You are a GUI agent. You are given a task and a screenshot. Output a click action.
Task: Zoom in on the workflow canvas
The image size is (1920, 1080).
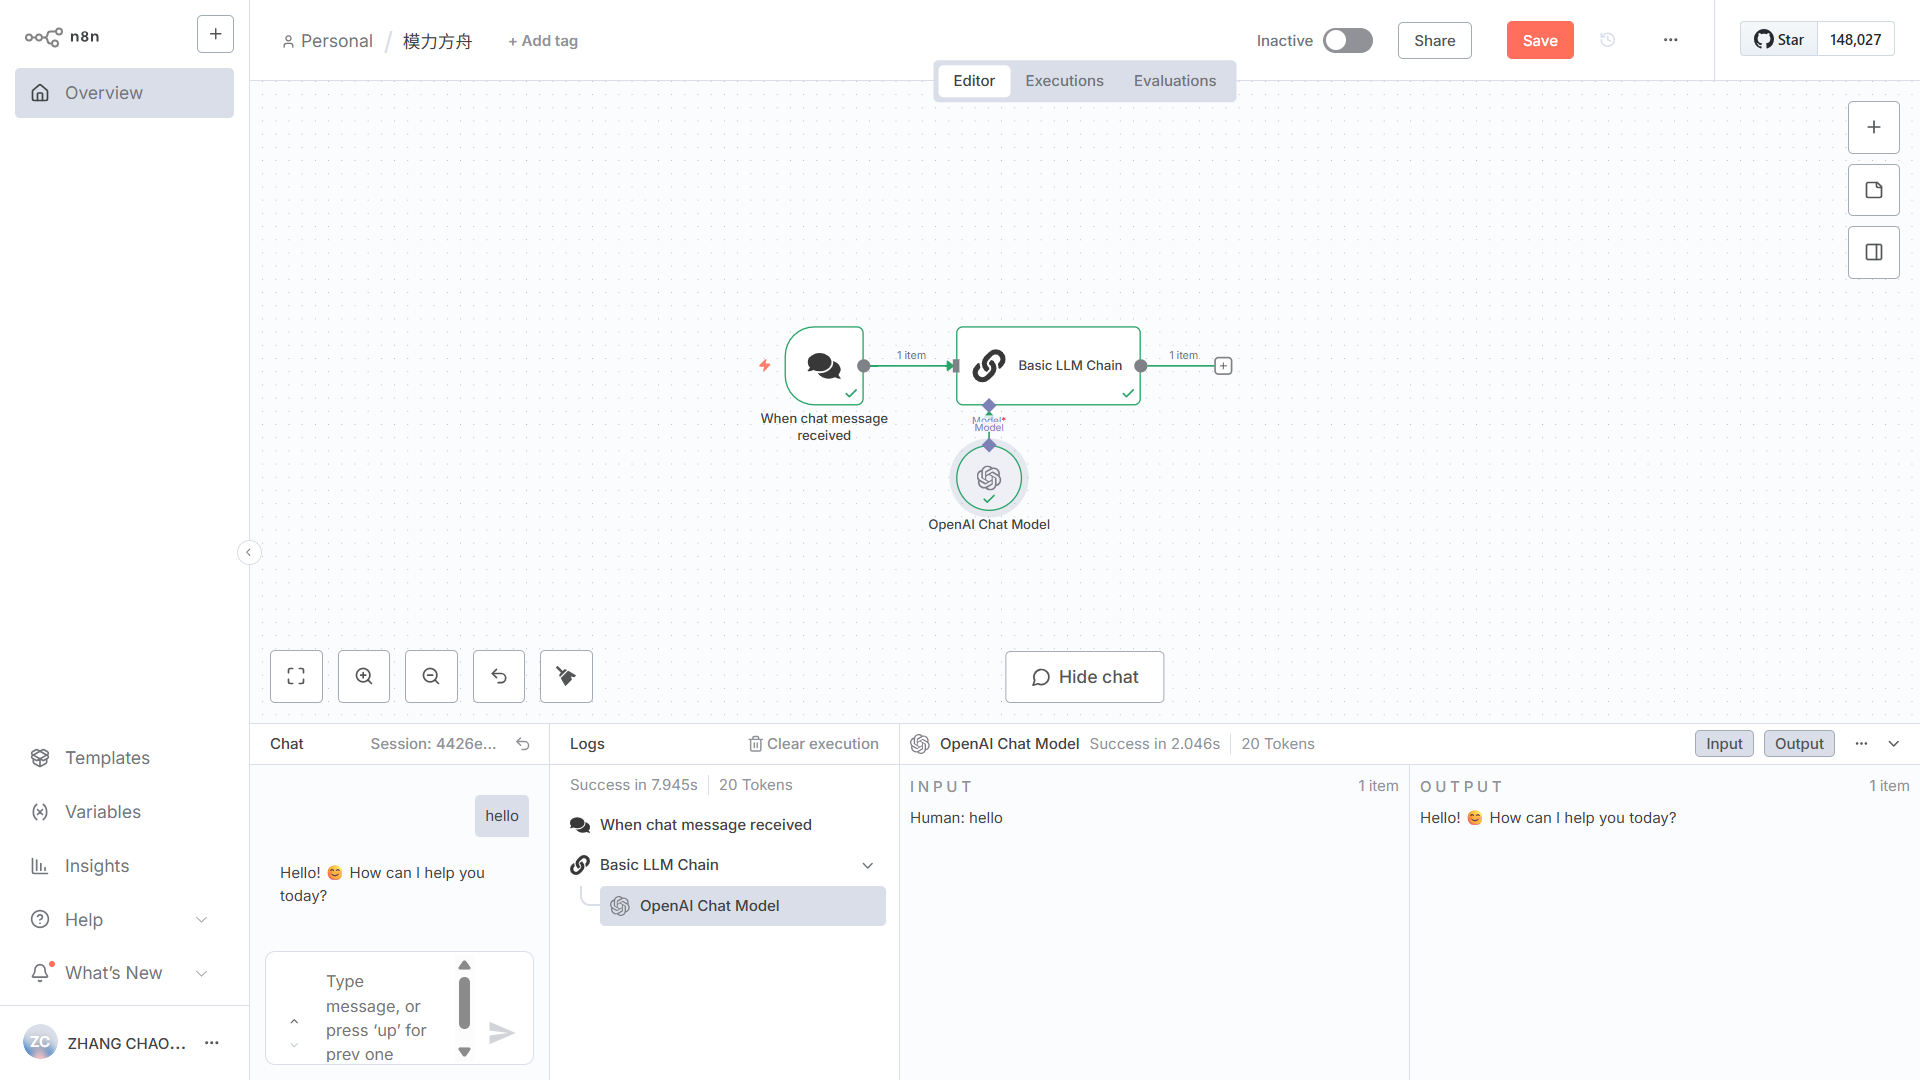pyautogui.click(x=364, y=677)
